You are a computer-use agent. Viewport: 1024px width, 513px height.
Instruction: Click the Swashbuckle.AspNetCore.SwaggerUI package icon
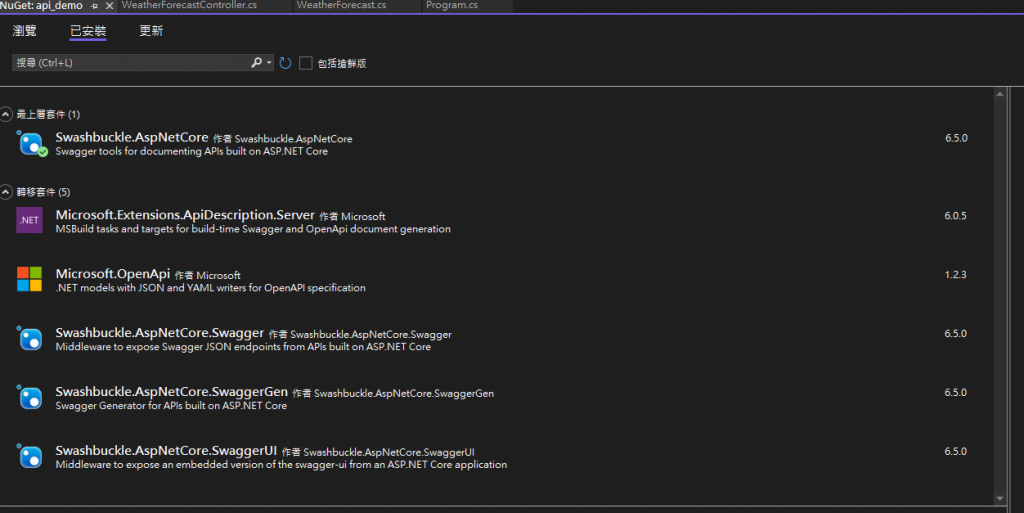[30, 456]
